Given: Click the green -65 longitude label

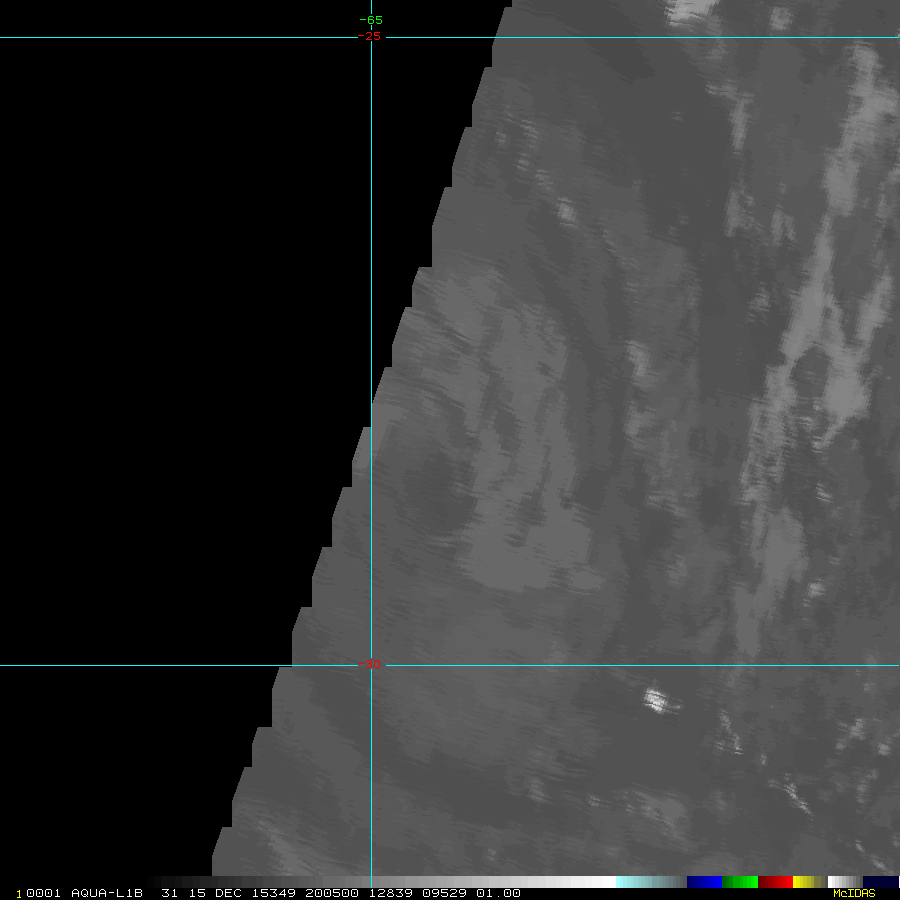Looking at the screenshot, I should click(x=371, y=20).
